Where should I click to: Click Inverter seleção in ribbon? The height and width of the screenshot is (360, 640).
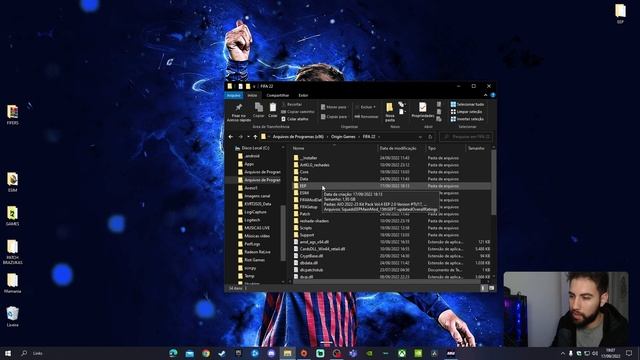pos(467,119)
